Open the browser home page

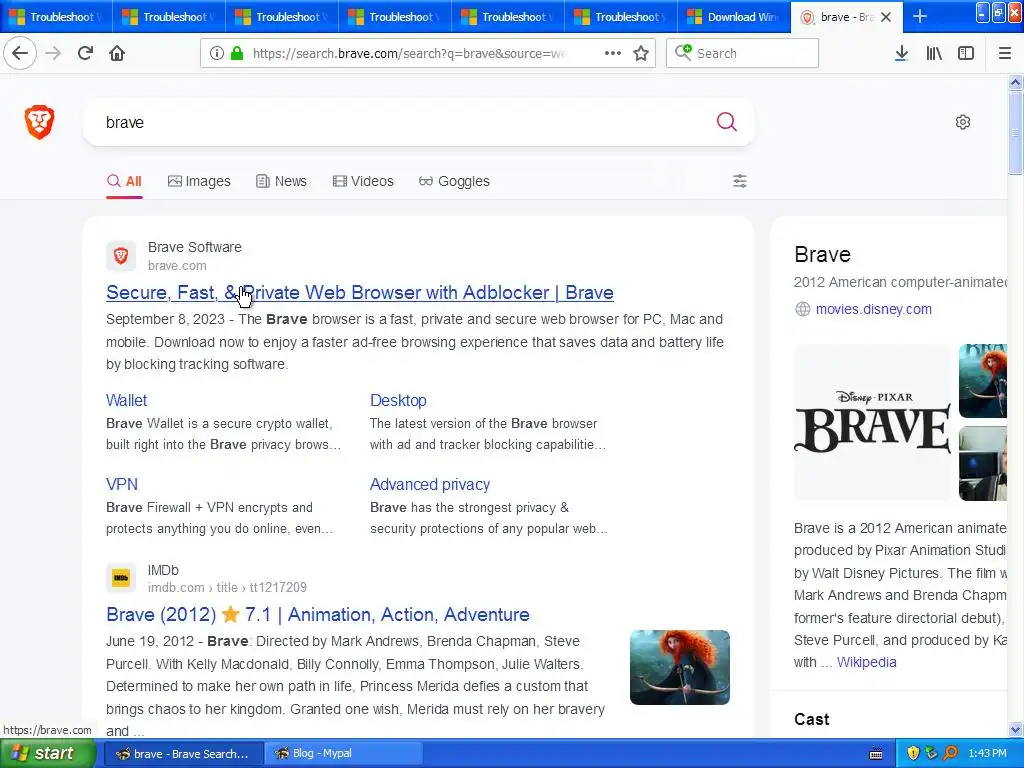117,53
